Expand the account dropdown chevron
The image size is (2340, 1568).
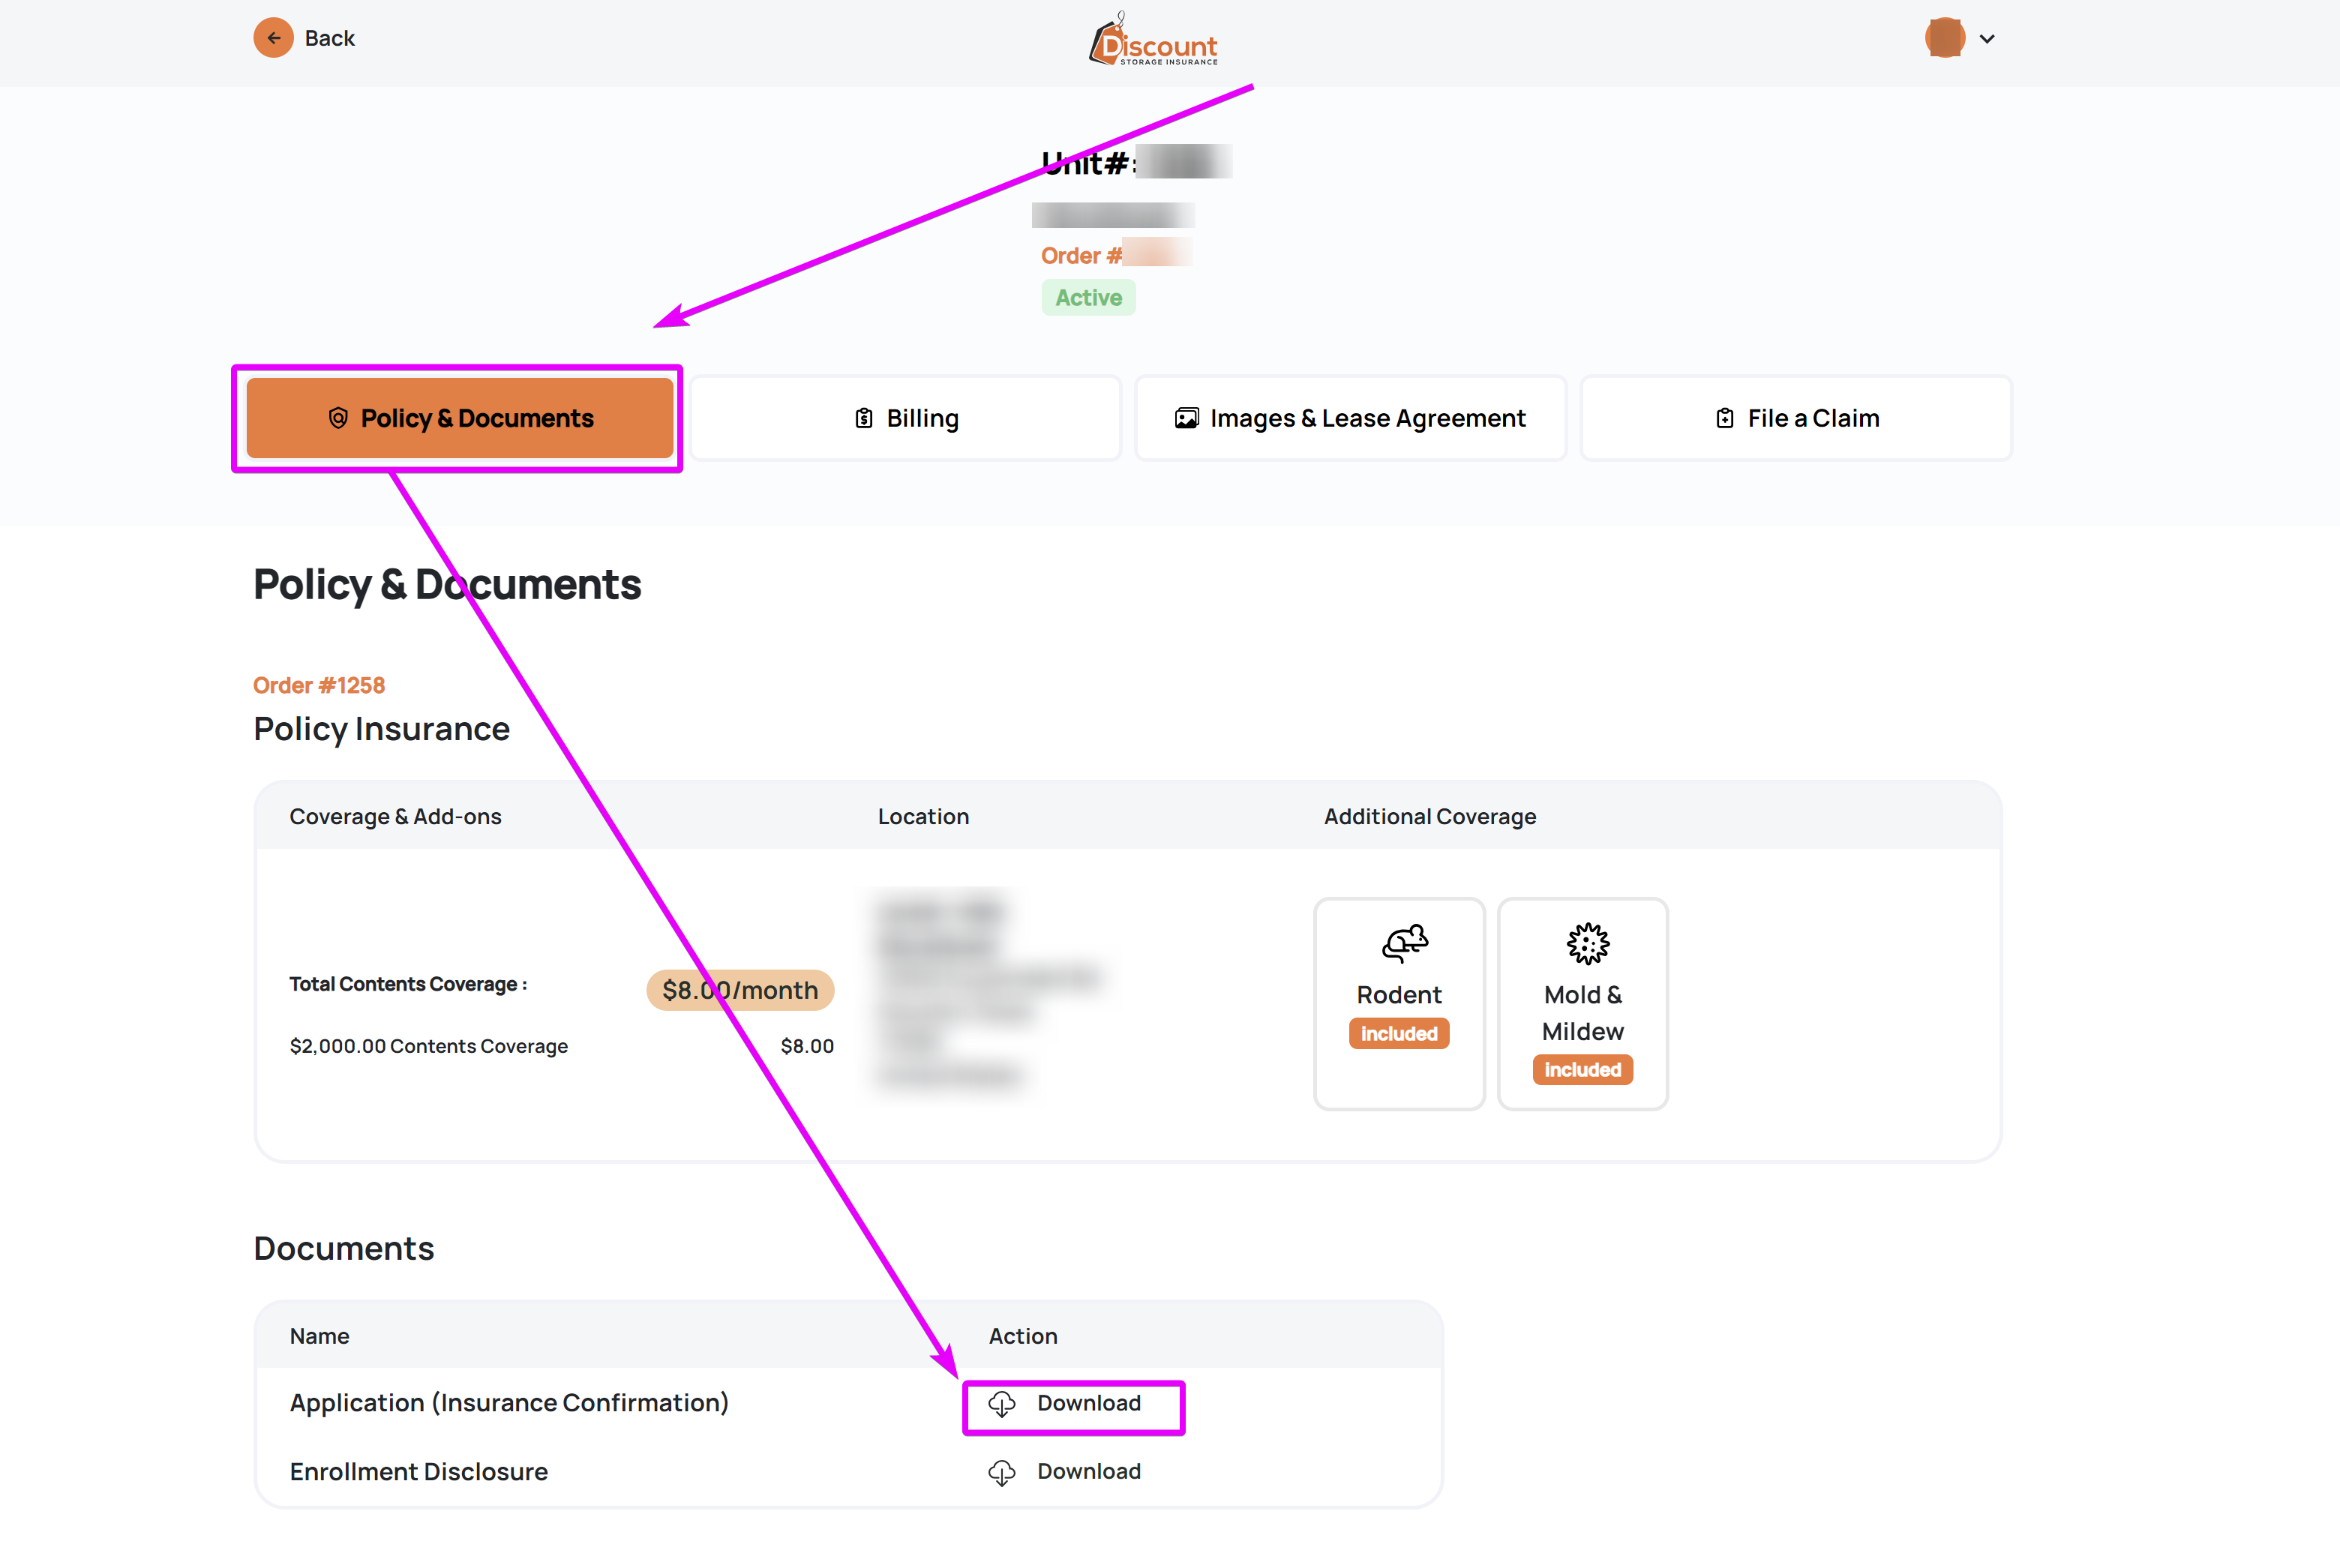[x=1987, y=39]
